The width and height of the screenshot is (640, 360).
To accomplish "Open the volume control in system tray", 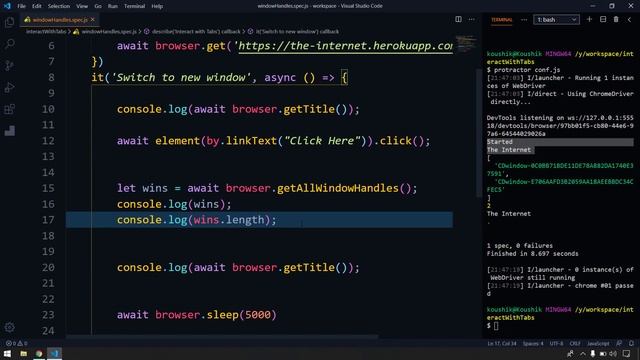I will click(613, 353).
